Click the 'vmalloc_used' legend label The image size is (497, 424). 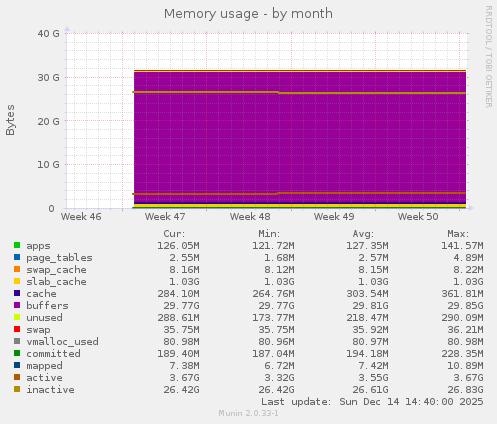(62, 342)
